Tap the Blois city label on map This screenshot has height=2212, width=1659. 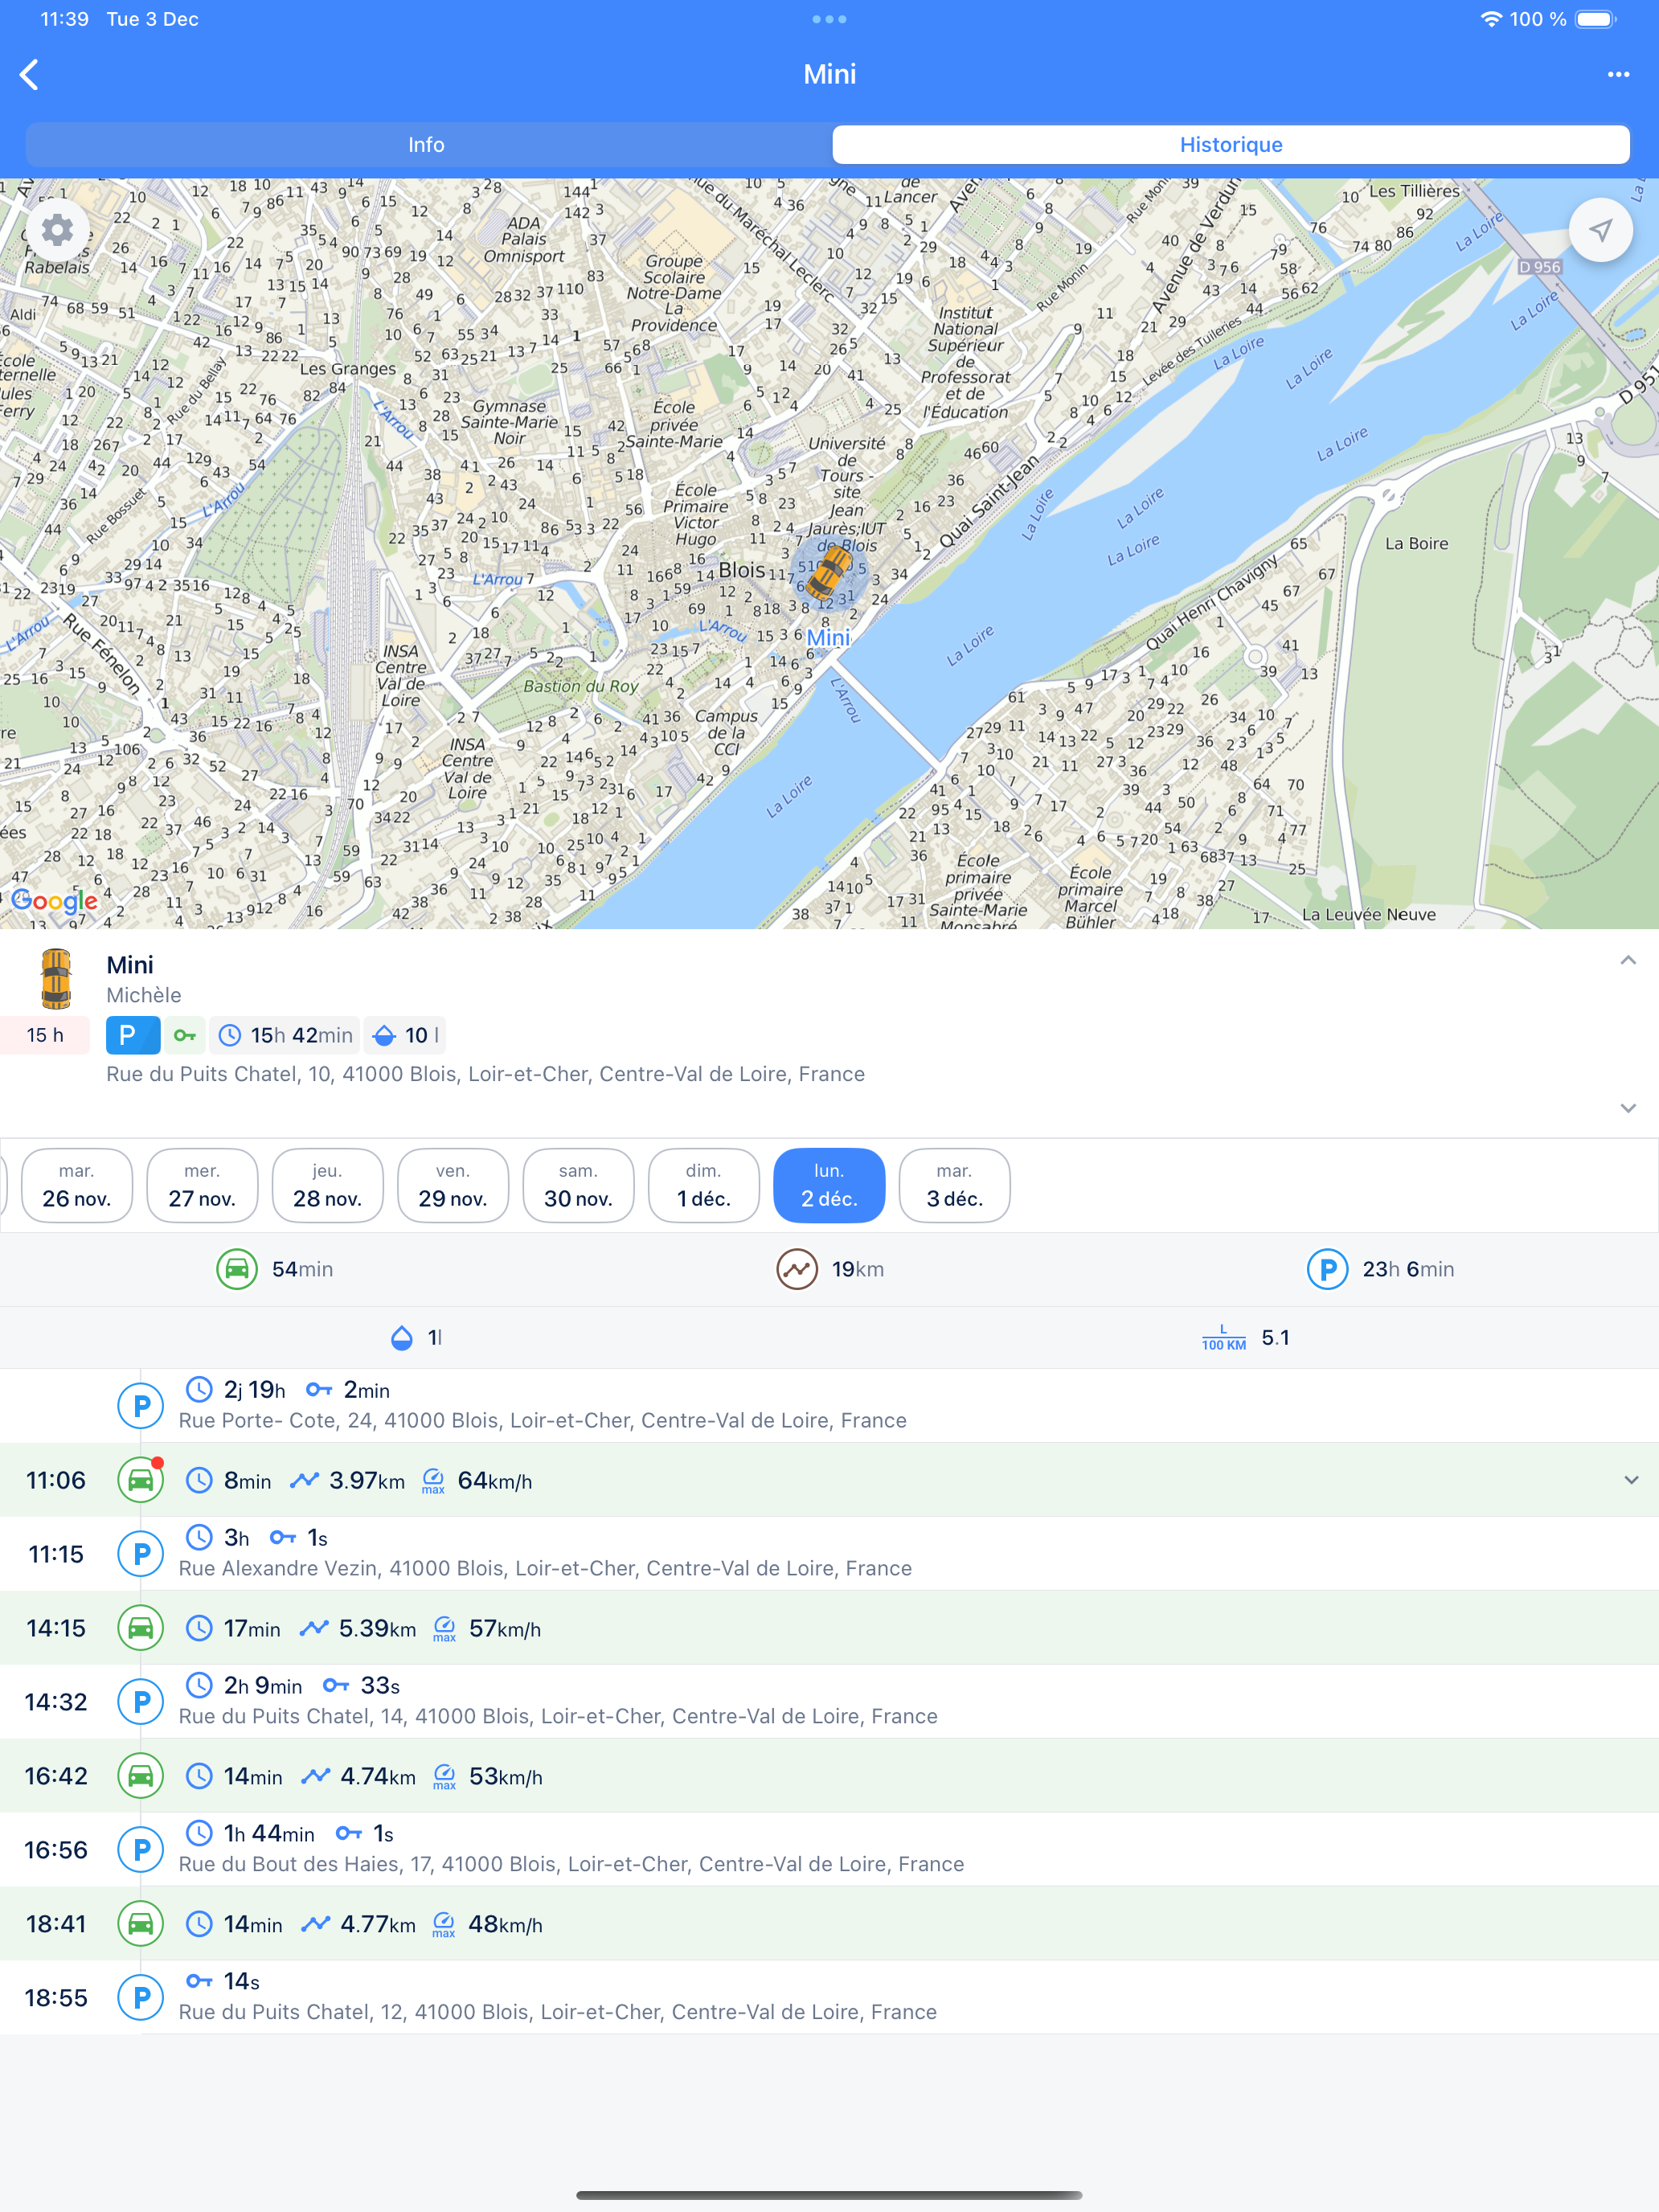pyautogui.click(x=741, y=570)
